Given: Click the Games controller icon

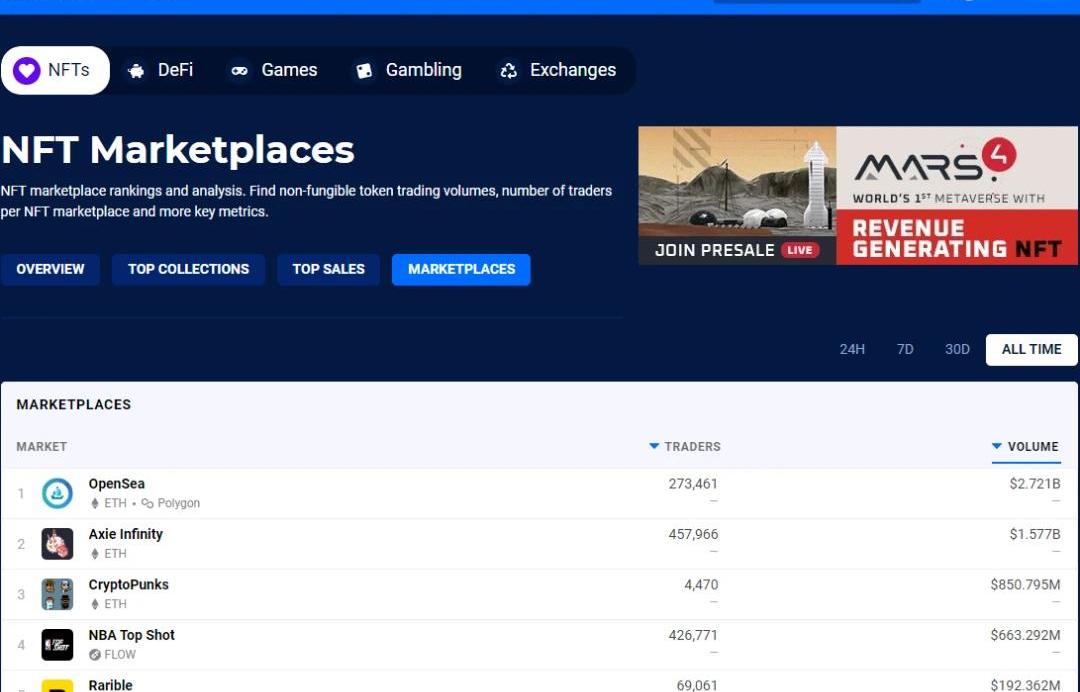Looking at the screenshot, I should [239, 71].
